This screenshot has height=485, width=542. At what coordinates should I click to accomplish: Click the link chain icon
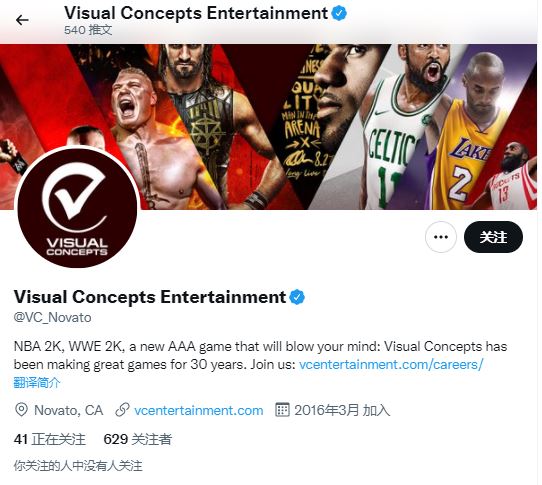pos(122,410)
